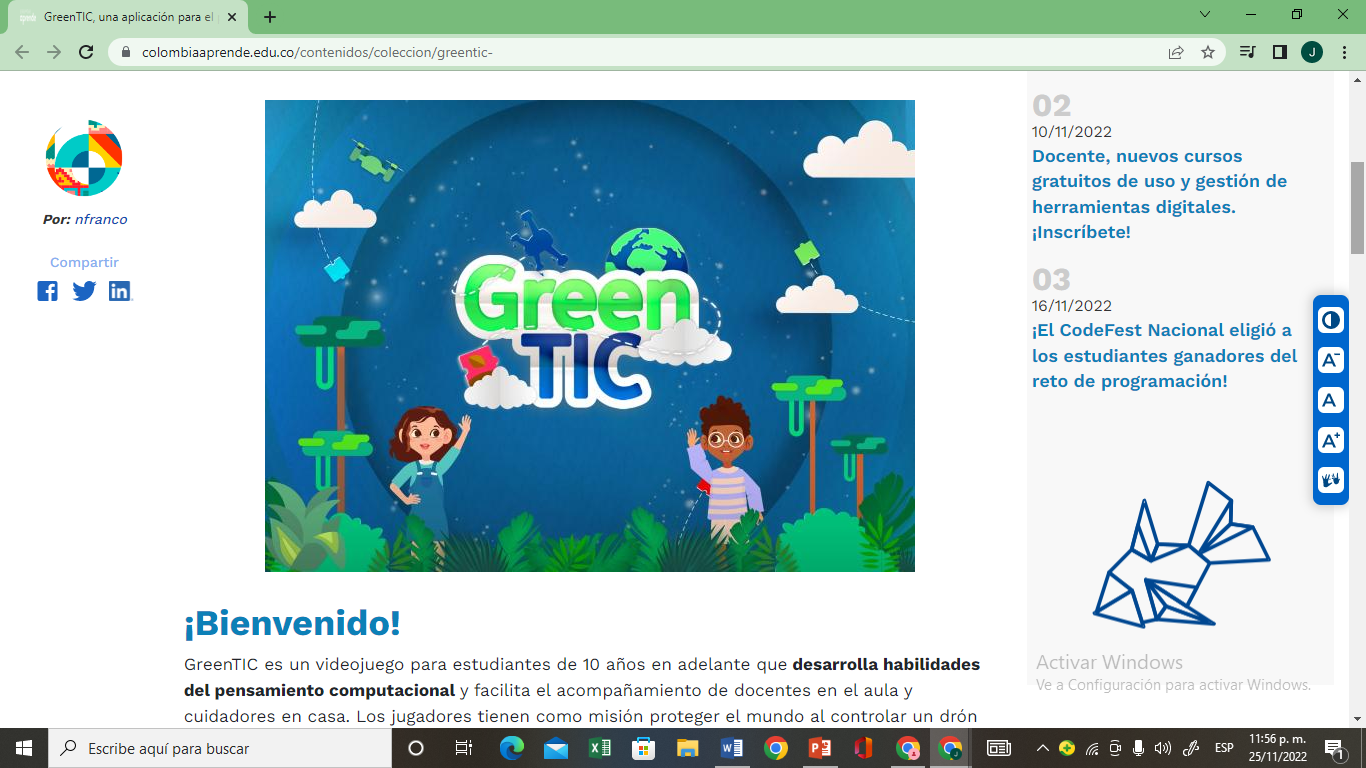Open Microsoft Store from taskbar
The height and width of the screenshot is (768, 1366).
(x=644, y=748)
